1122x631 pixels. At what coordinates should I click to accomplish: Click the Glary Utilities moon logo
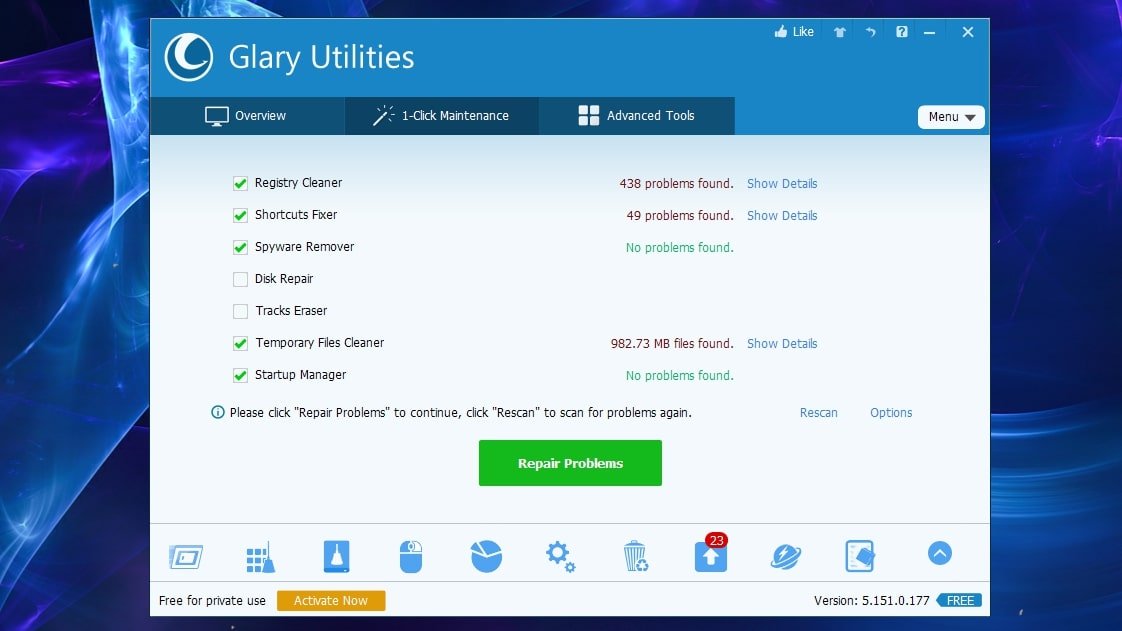pyautogui.click(x=189, y=57)
